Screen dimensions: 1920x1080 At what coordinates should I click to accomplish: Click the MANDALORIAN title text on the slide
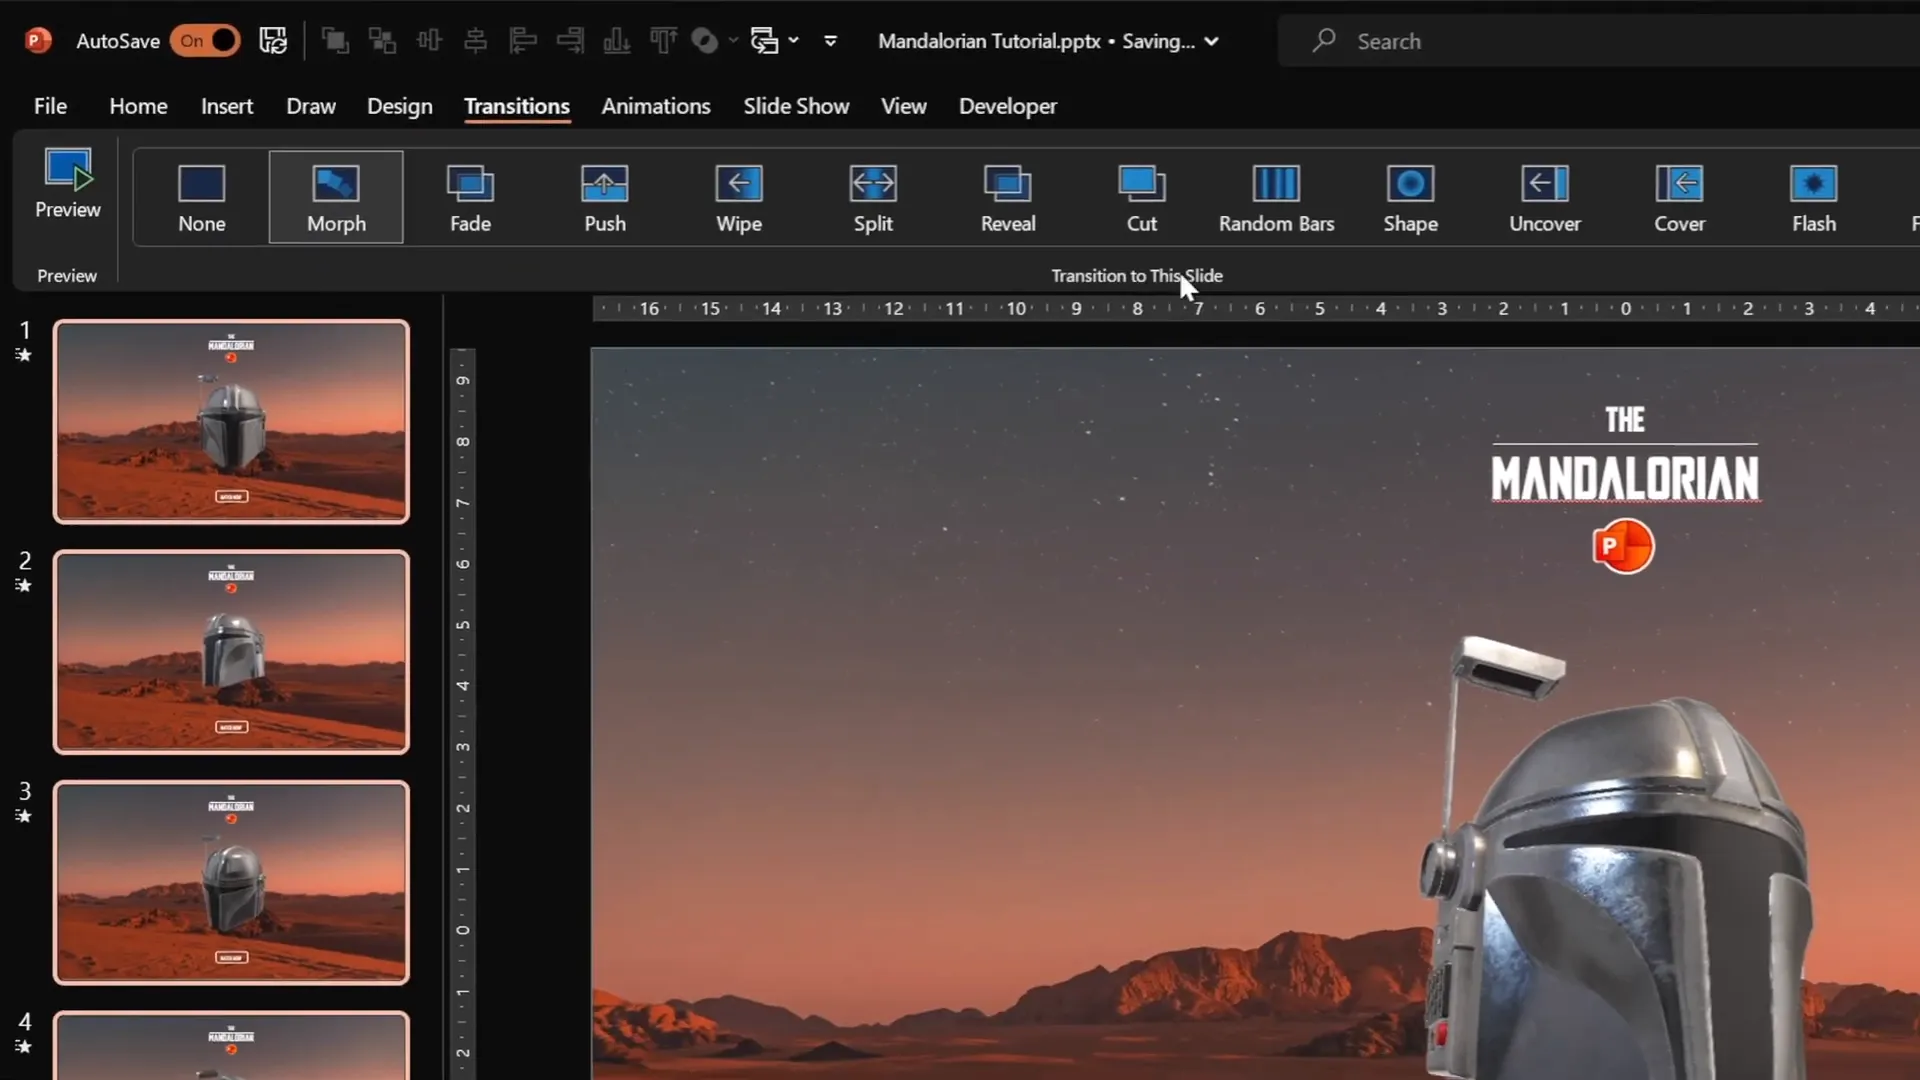[x=1625, y=478]
